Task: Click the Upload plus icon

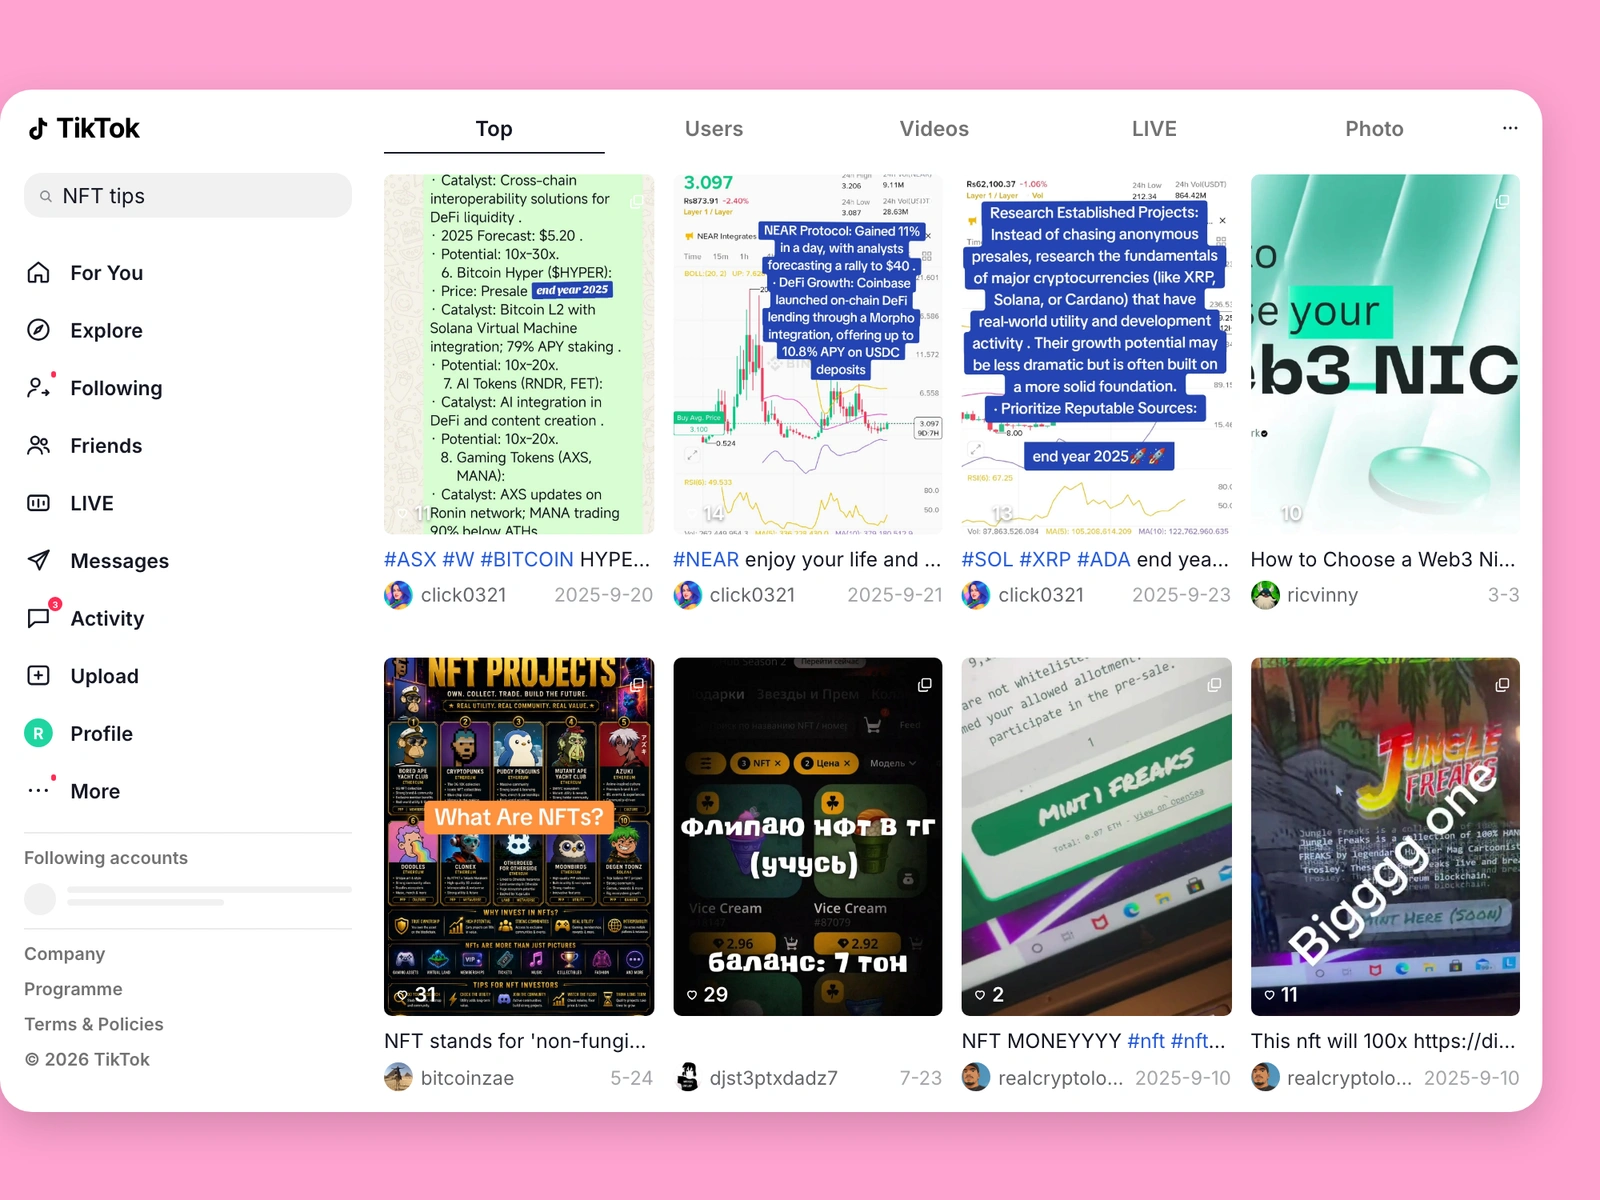Action: tap(39, 676)
